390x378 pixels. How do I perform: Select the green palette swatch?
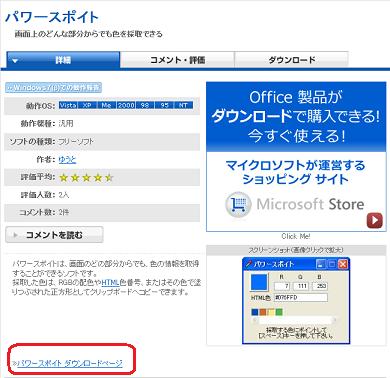click(279, 312)
